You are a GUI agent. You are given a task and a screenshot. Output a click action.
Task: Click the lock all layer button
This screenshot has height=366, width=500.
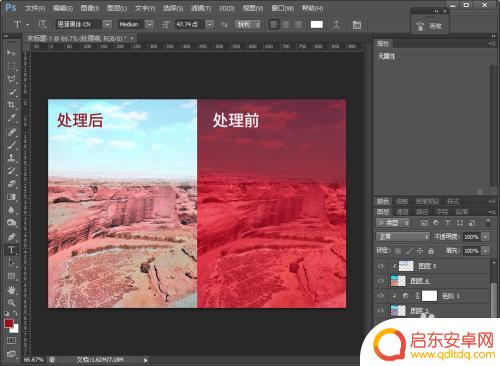pyautogui.click(x=431, y=251)
